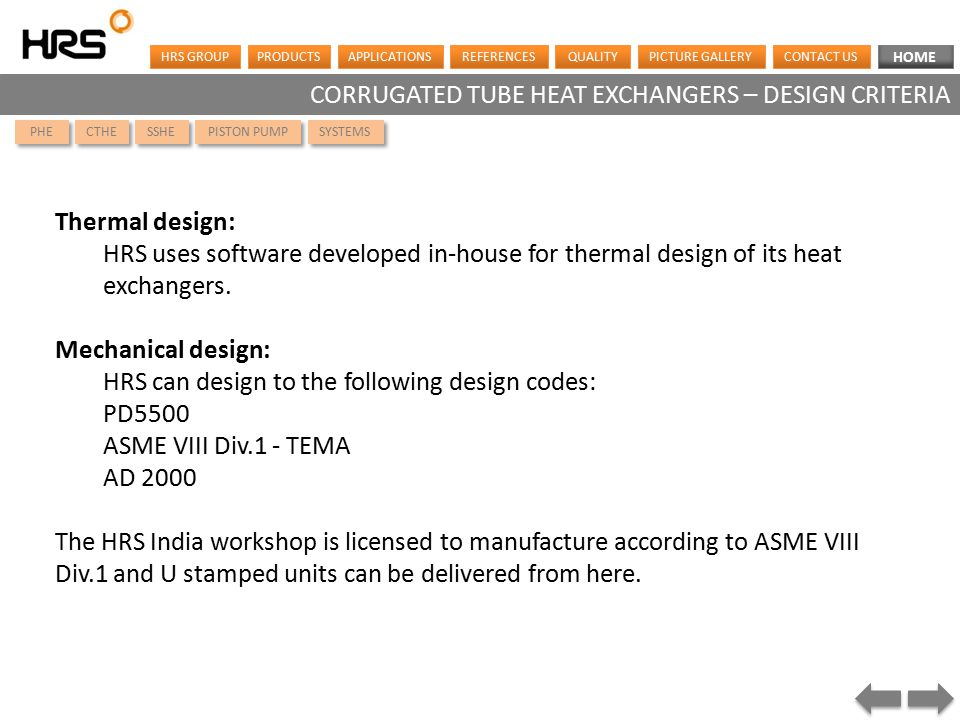Go to the previous slide arrow
This screenshot has width=960, height=720.
click(878, 699)
